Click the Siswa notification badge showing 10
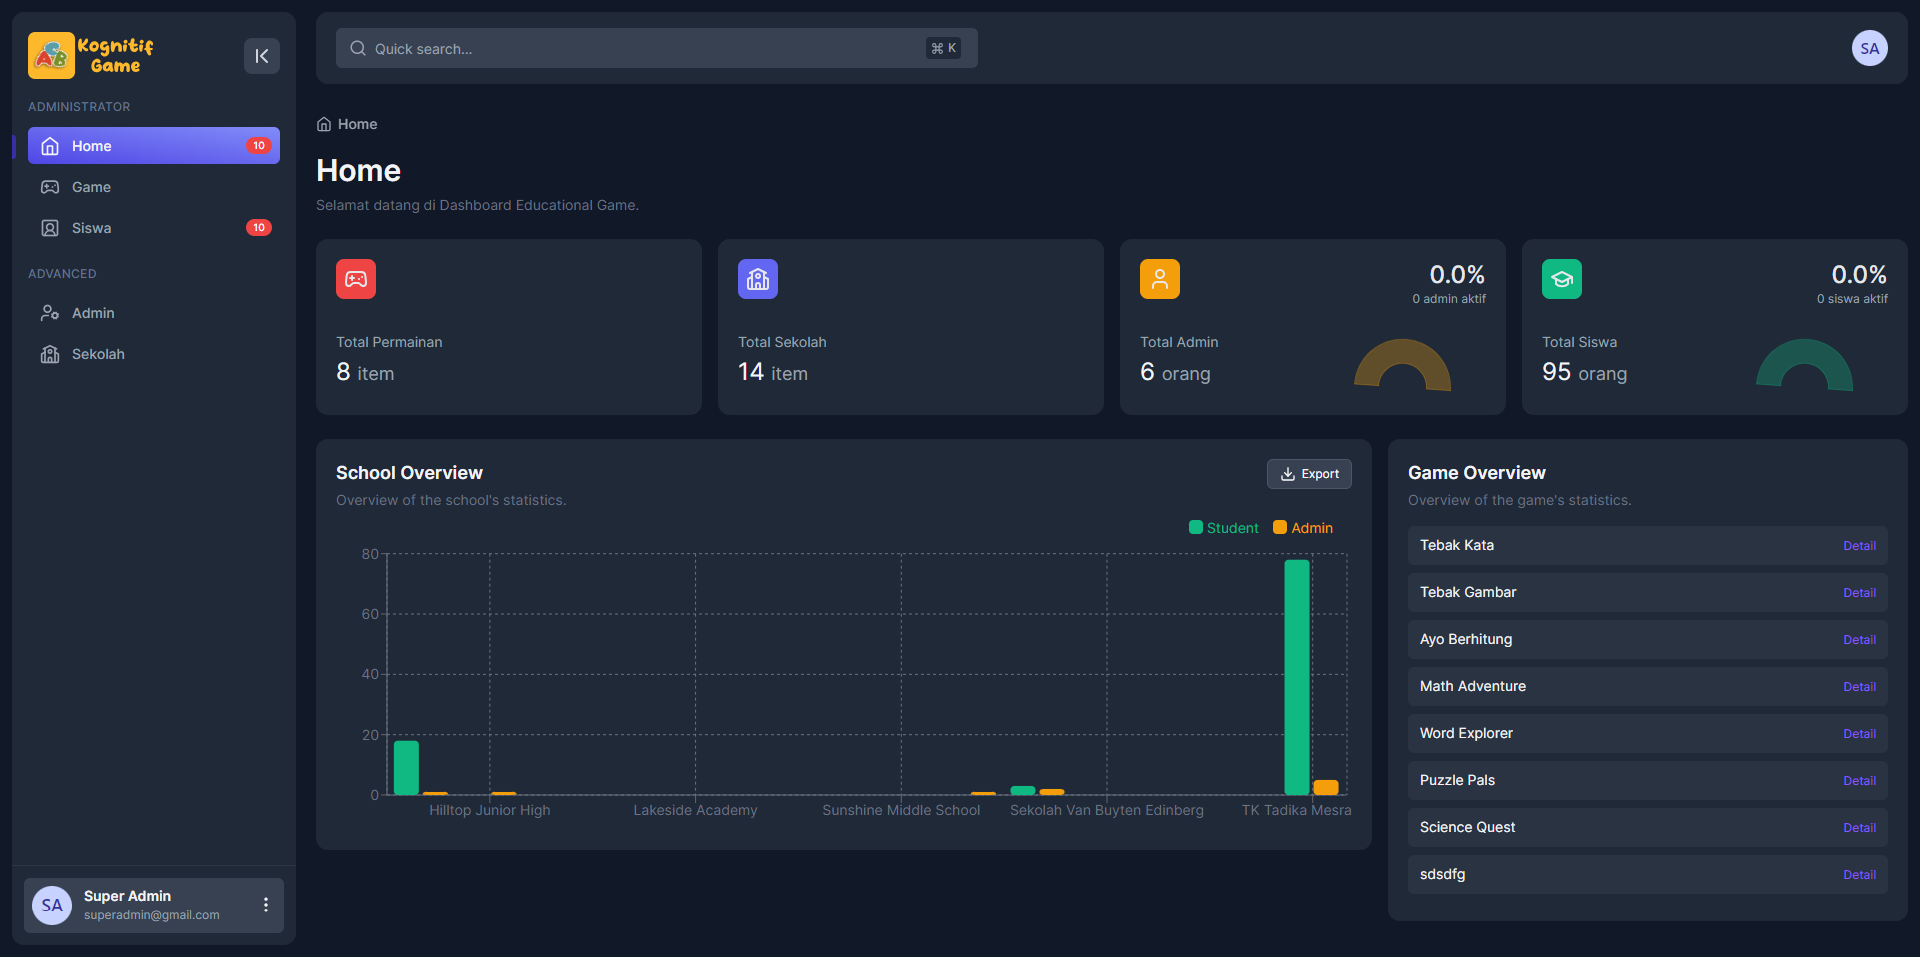 pyautogui.click(x=259, y=228)
